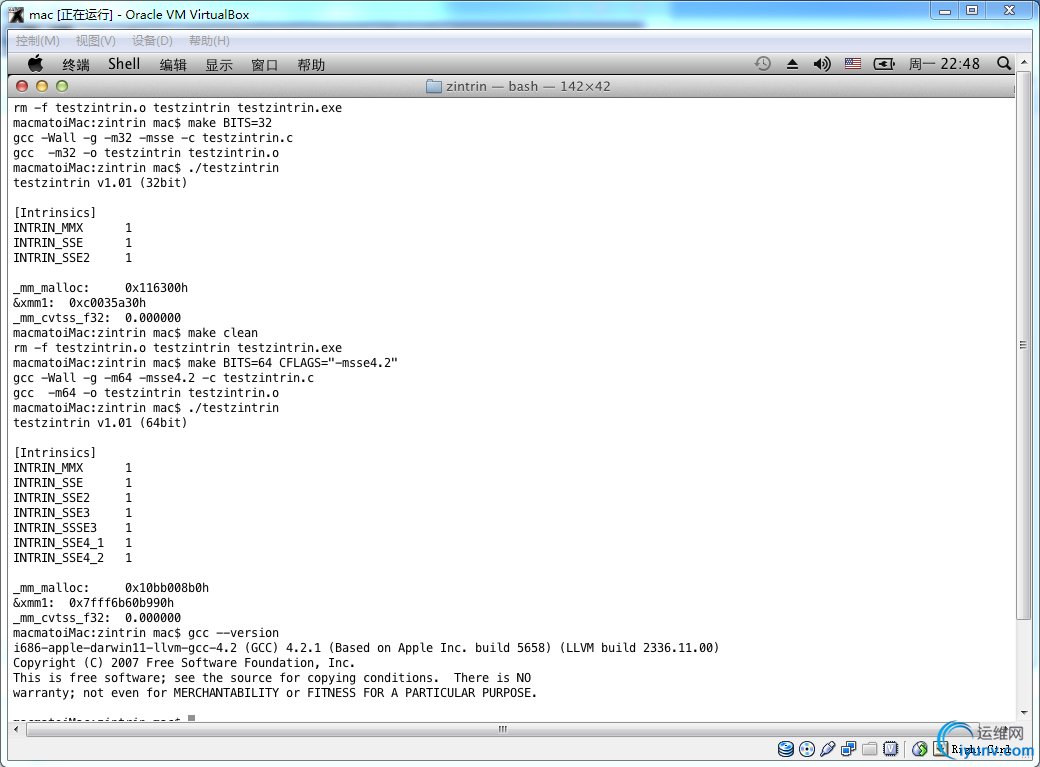Click the second 'make clean' command line

[135, 333]
